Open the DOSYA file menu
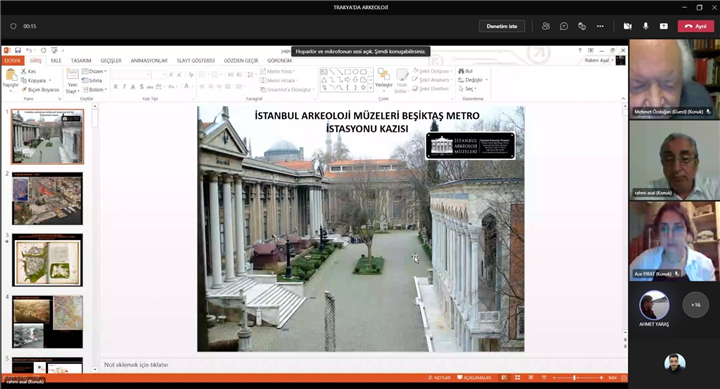The height and width of the screenshot is (389, 720). [x=12, y=61]
